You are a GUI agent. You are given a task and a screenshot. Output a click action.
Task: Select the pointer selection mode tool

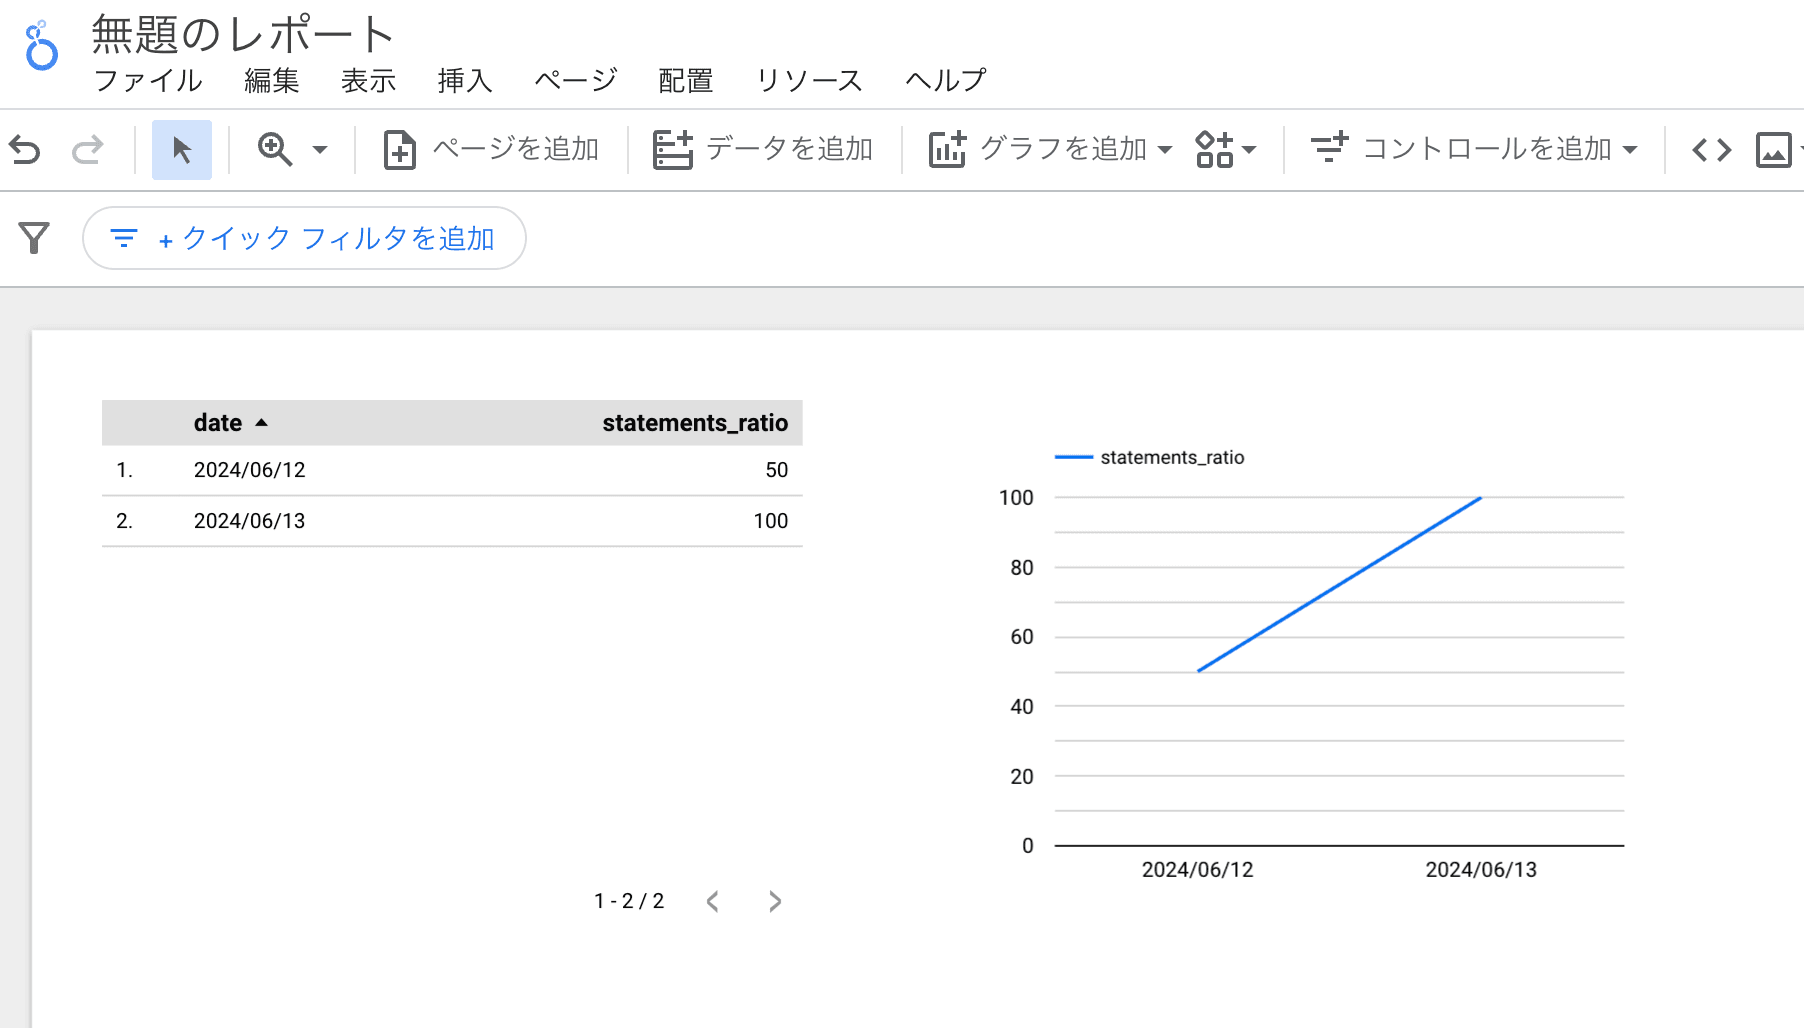pos(181,150)
